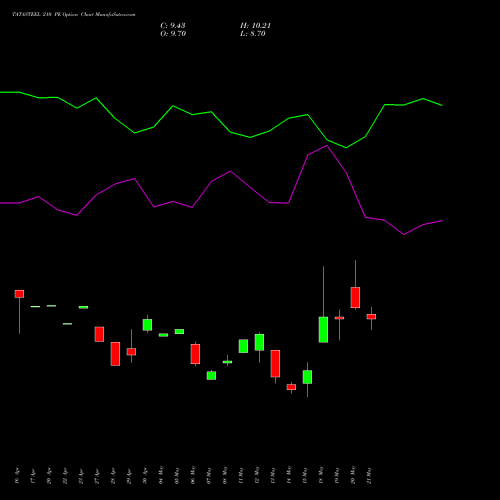Click the 16 Apr date label
The image size is (500, 500).
17,476
